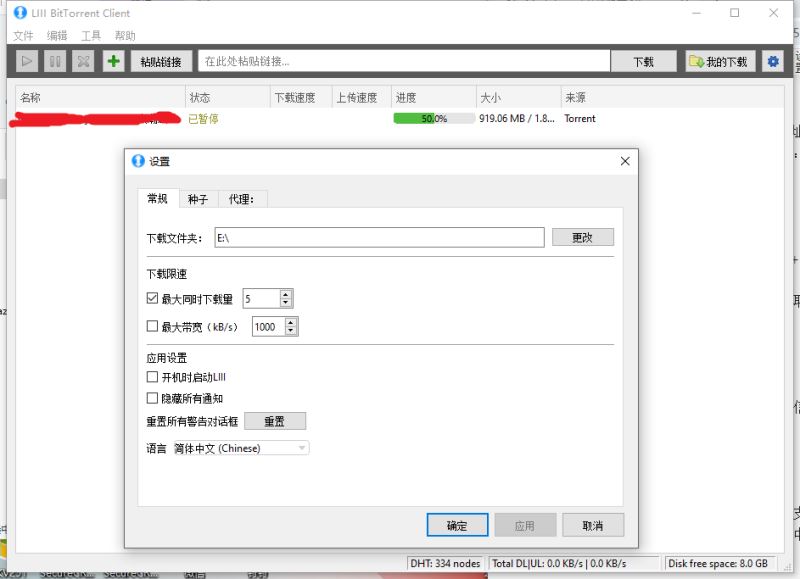
Task: Toggle 最大同时下载量 checkbox
Action: point(152,298)
